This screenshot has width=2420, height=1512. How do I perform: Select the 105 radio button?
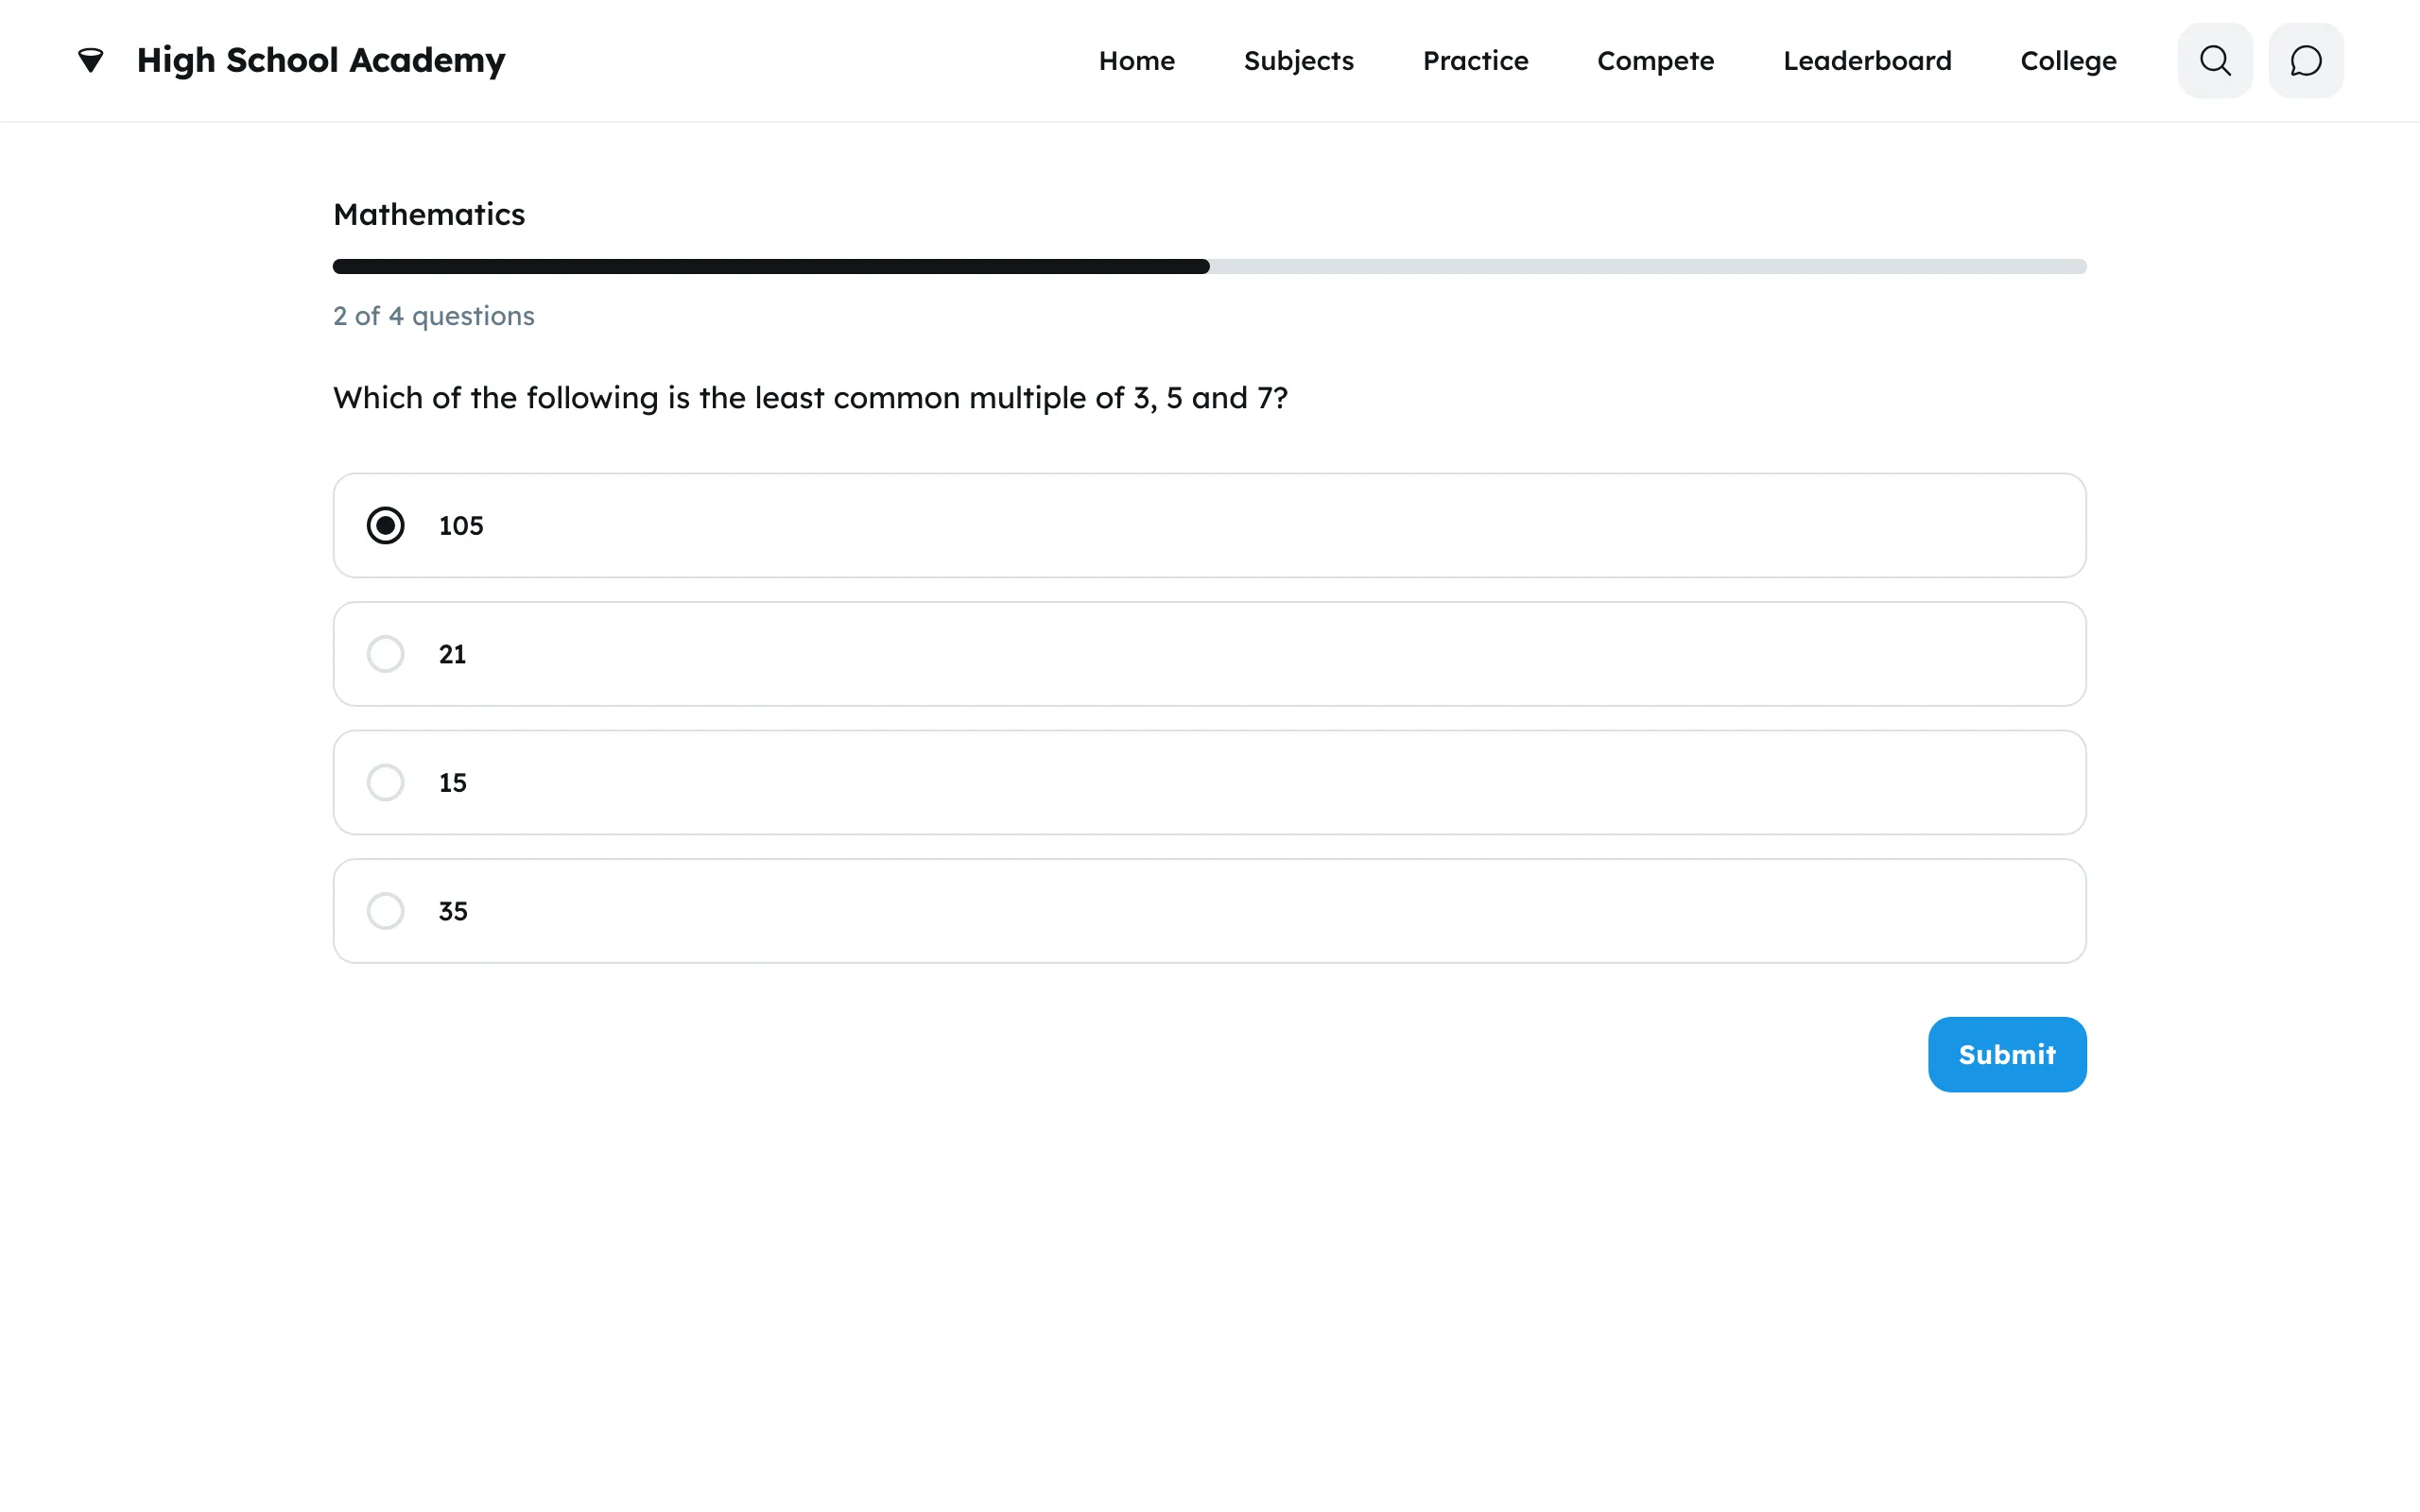tap(385, 525)
